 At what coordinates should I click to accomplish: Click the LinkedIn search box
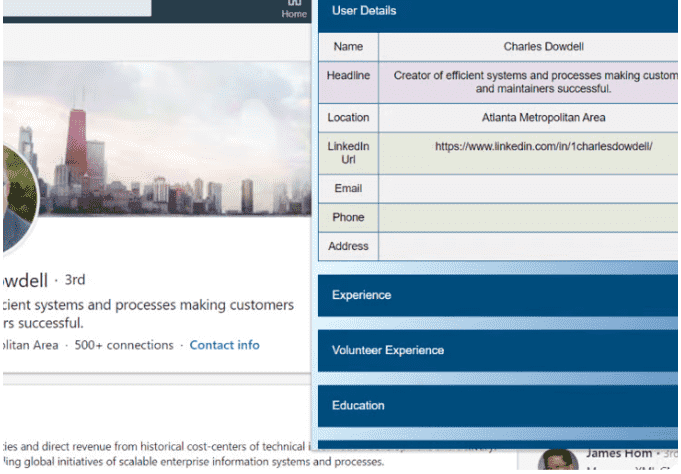pos(77,8)
